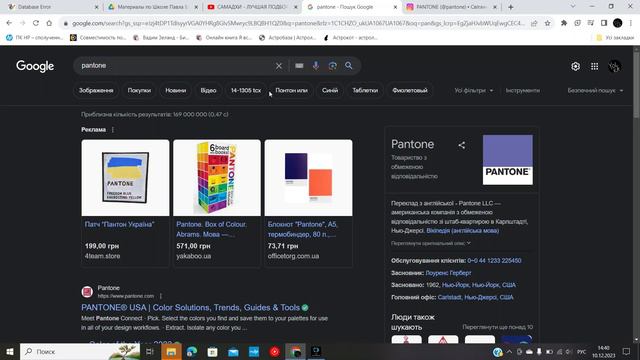Open Chrome three-dot menu
This screenshot has height=360, width=640.
631,23
